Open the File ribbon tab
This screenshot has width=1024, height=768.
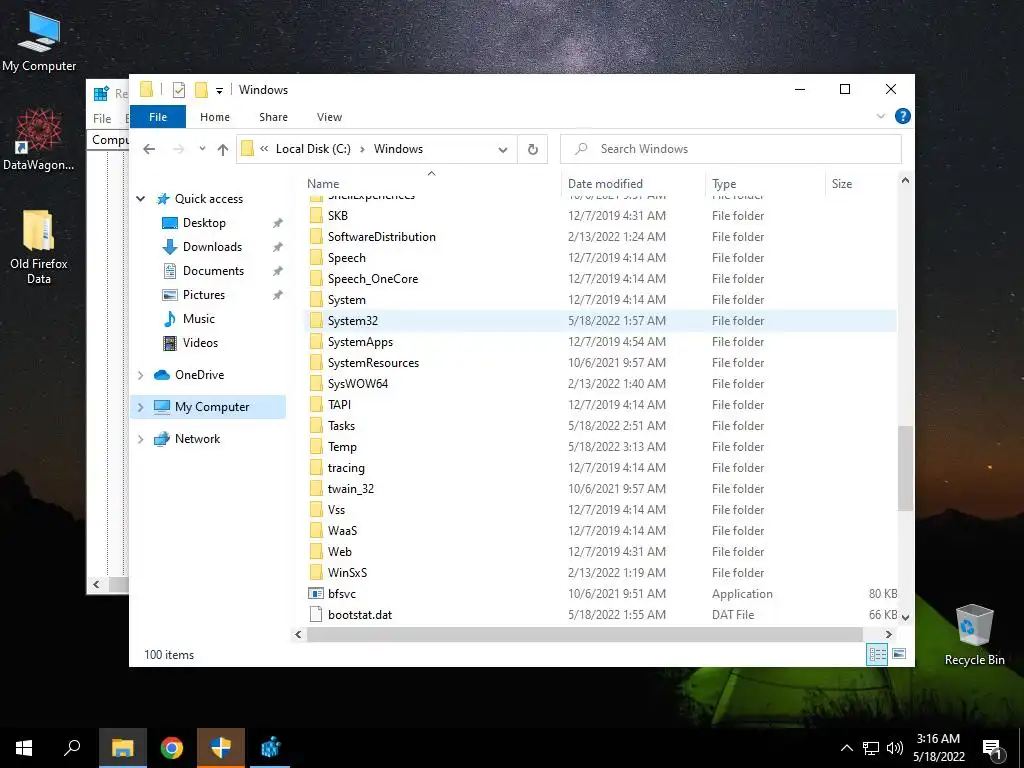[x=158, y=117]
